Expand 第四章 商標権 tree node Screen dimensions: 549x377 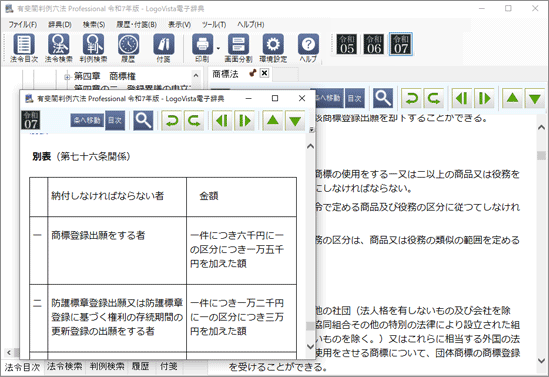tap(67, 77)
